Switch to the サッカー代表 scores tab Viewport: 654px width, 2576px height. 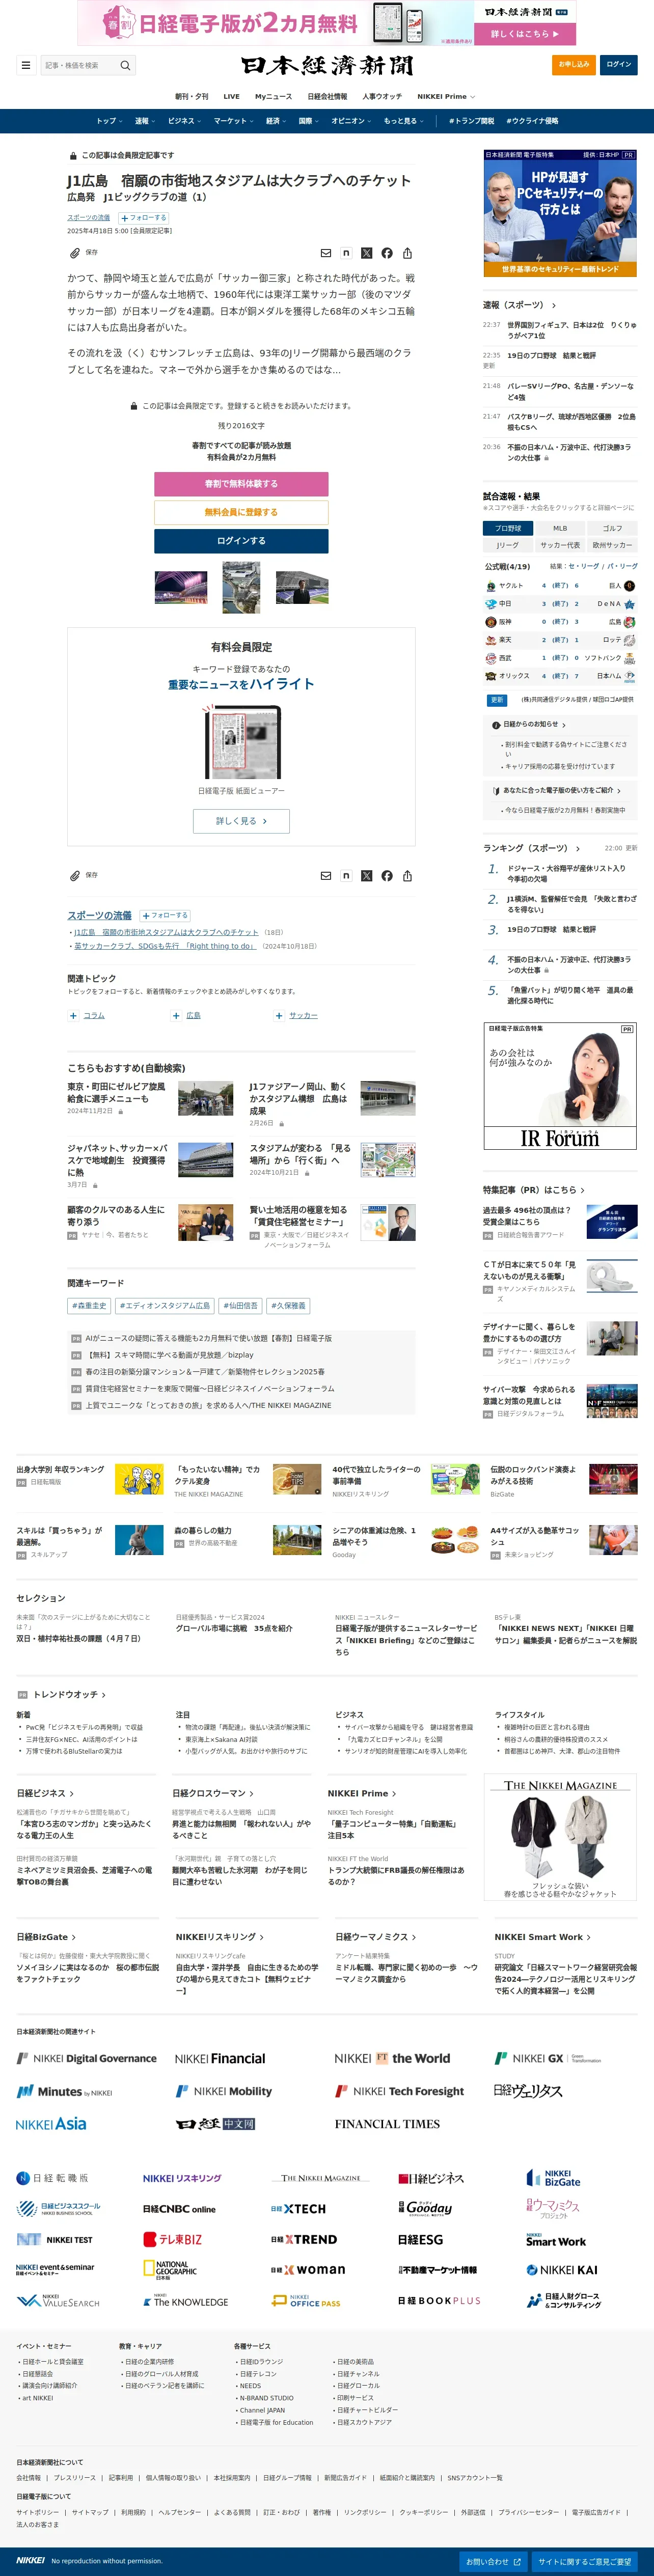click(x=560, y=545)
